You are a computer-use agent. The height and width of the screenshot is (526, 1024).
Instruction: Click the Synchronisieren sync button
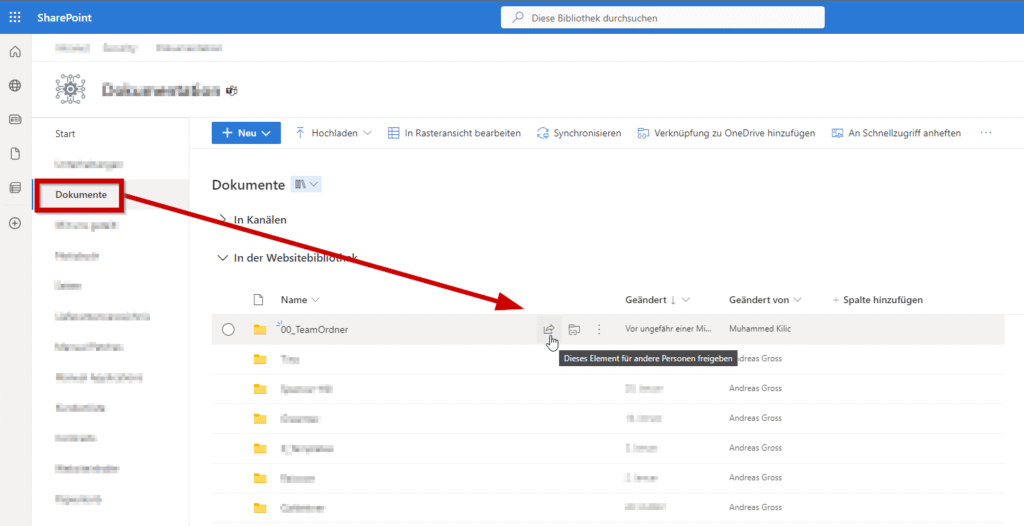(579, 133)
